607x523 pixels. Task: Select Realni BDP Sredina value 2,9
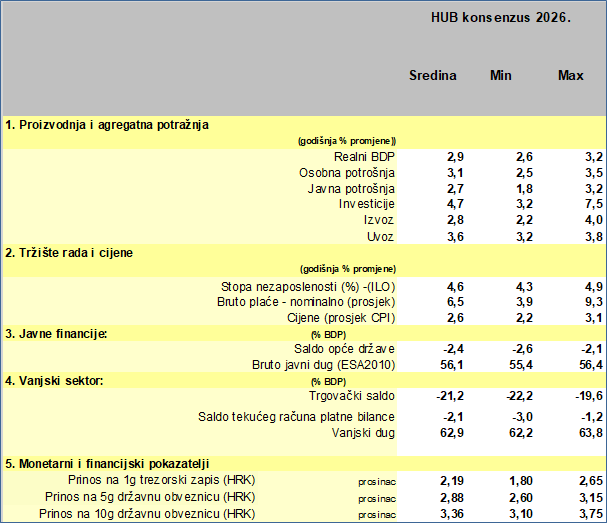pyautogui.click(x=455, y=156)
